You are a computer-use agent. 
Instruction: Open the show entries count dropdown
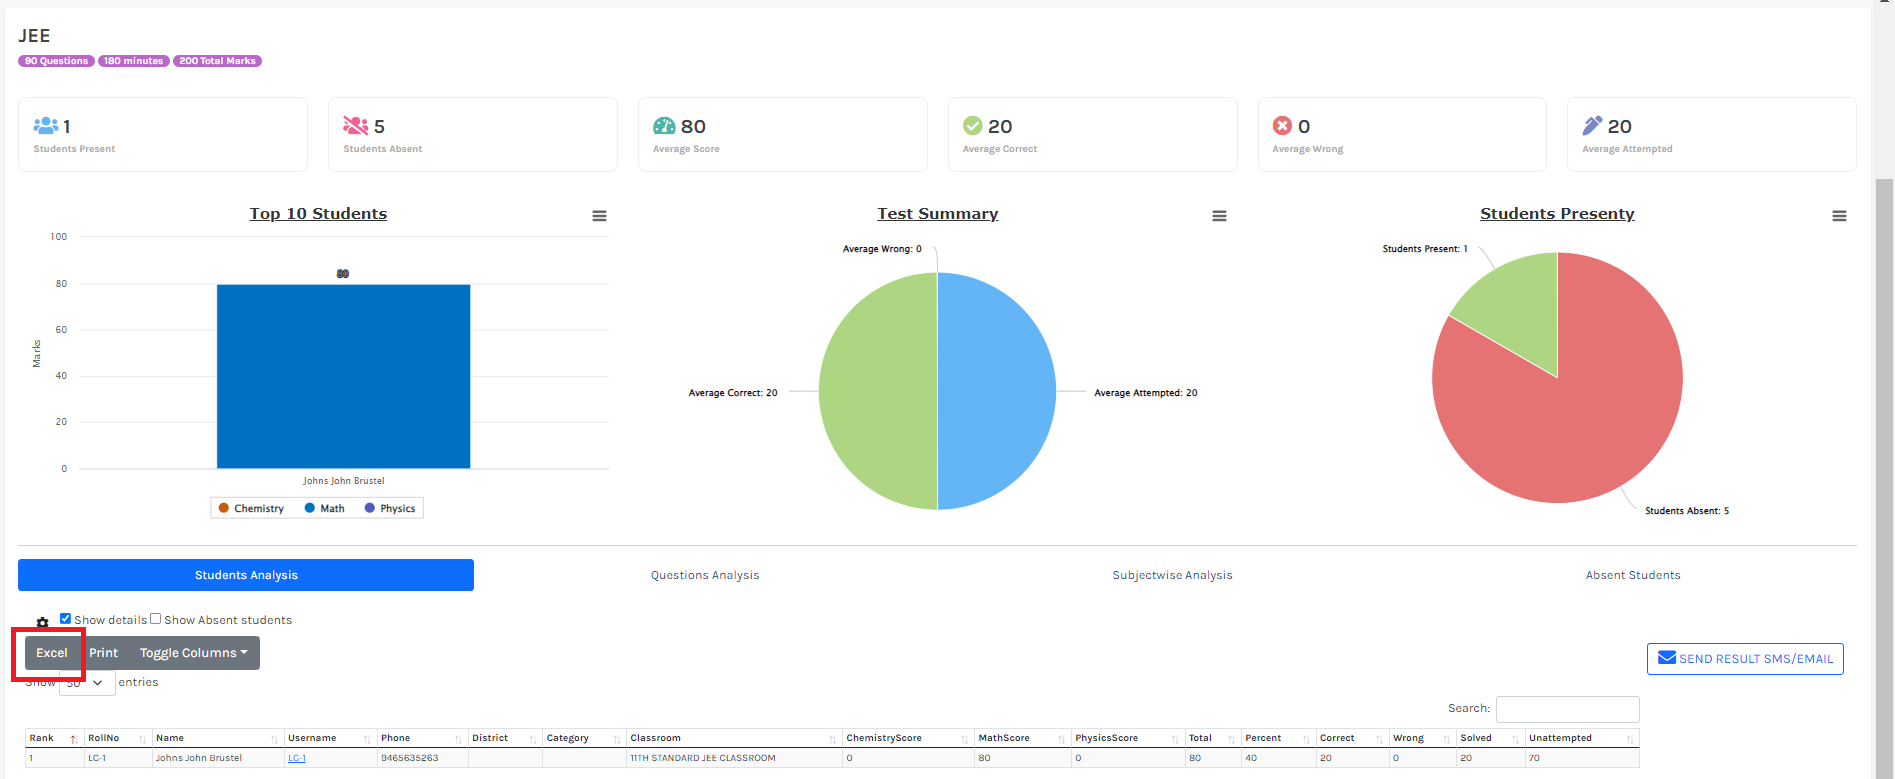coord(87,683)
